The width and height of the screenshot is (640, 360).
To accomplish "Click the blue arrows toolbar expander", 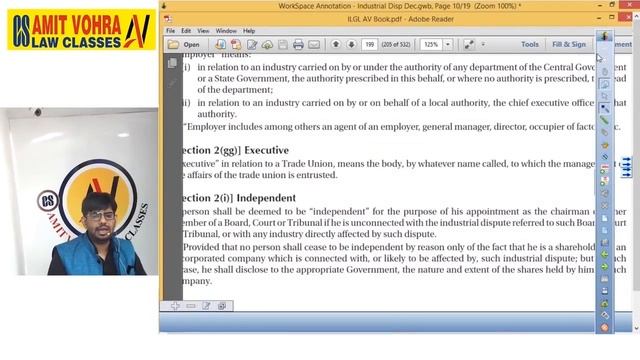I will tap(626, 167).
